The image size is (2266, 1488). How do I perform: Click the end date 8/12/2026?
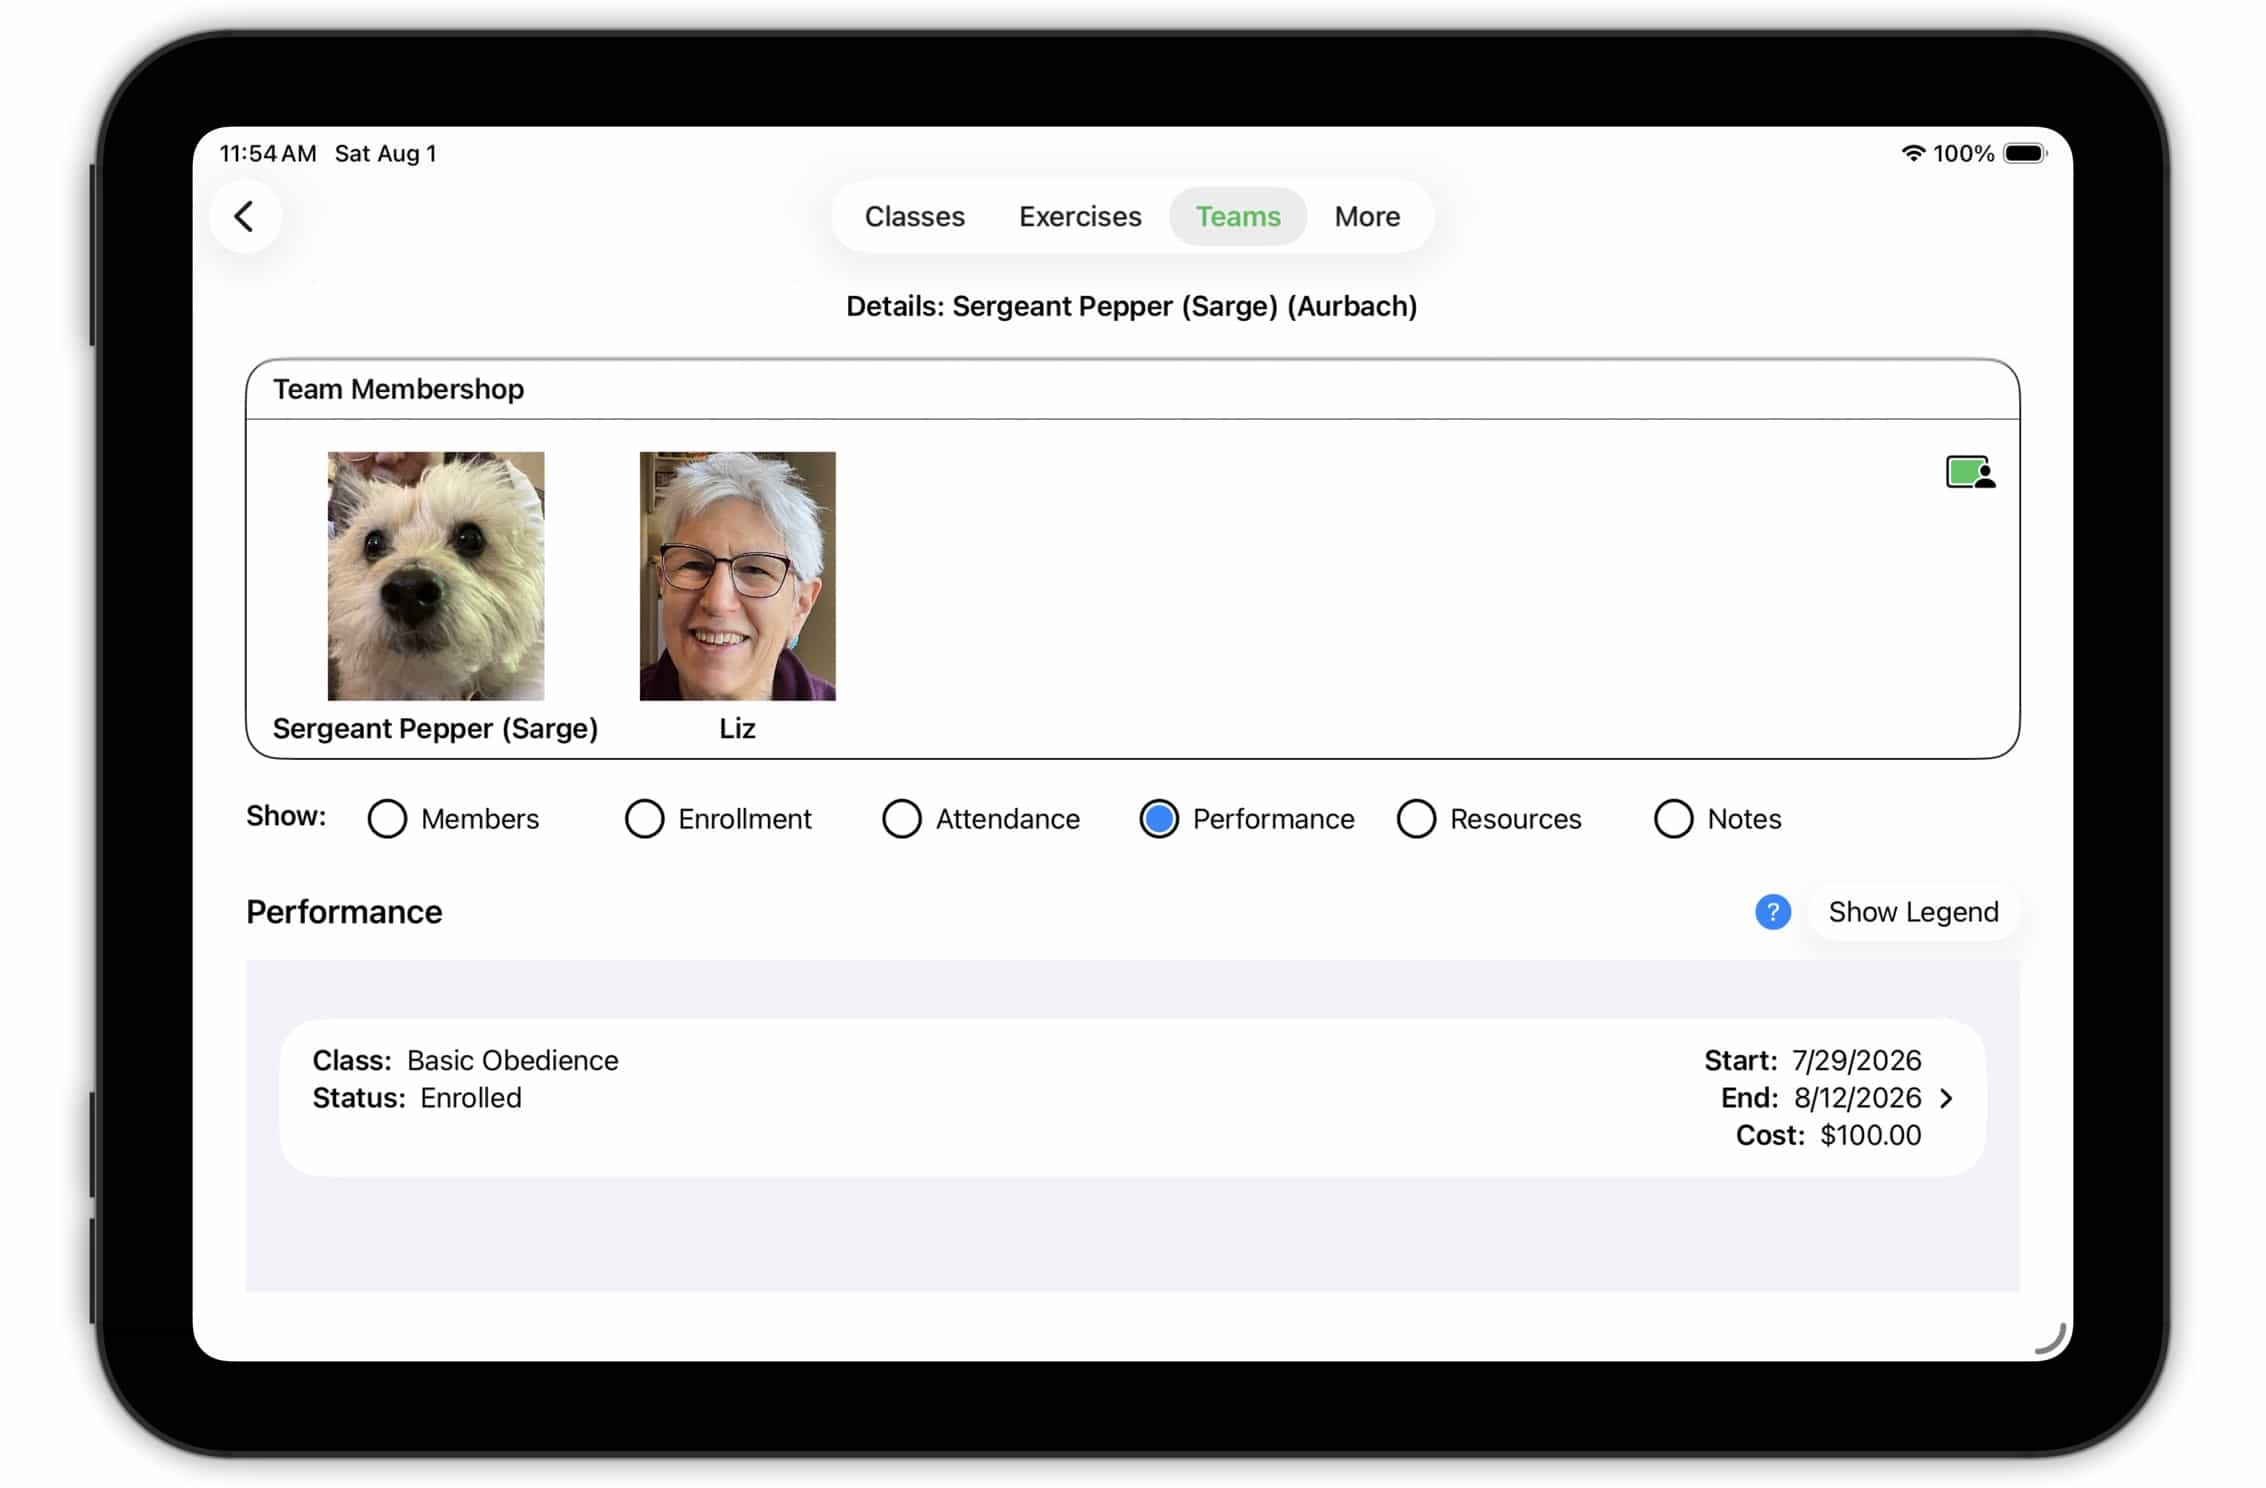pyautogui.click(x=1857, y=1098)
